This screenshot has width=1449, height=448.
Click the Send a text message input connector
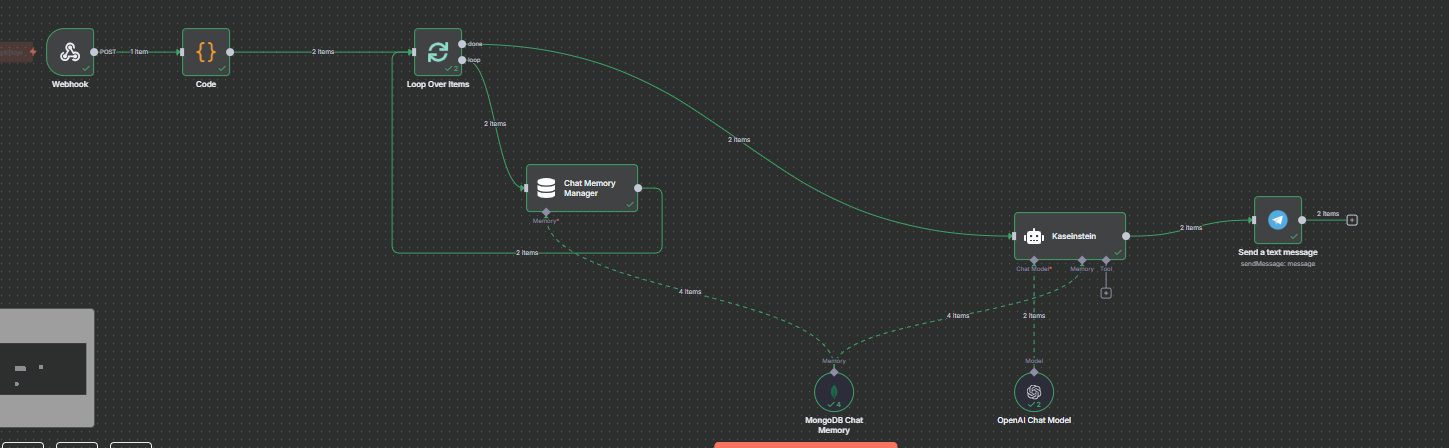click(1253, 220)
